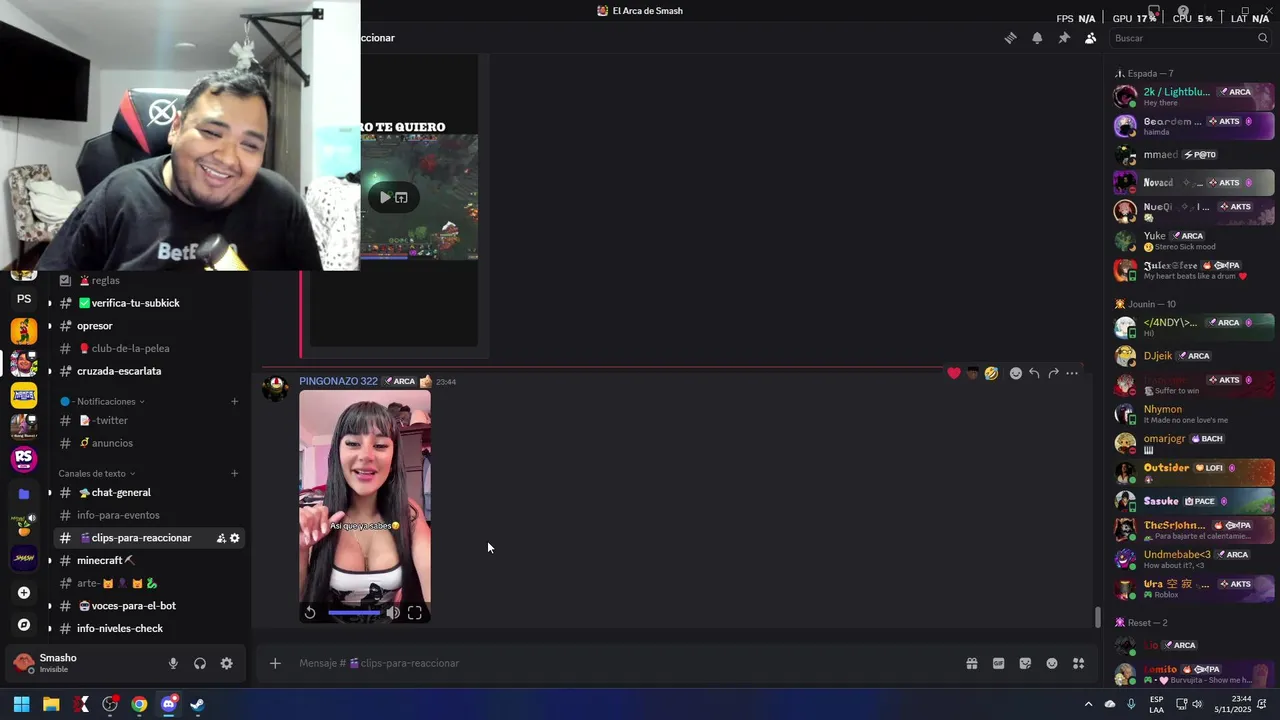Open Windows Start menu
This screenshot has width=1280, height=720.
coord(21,704)
